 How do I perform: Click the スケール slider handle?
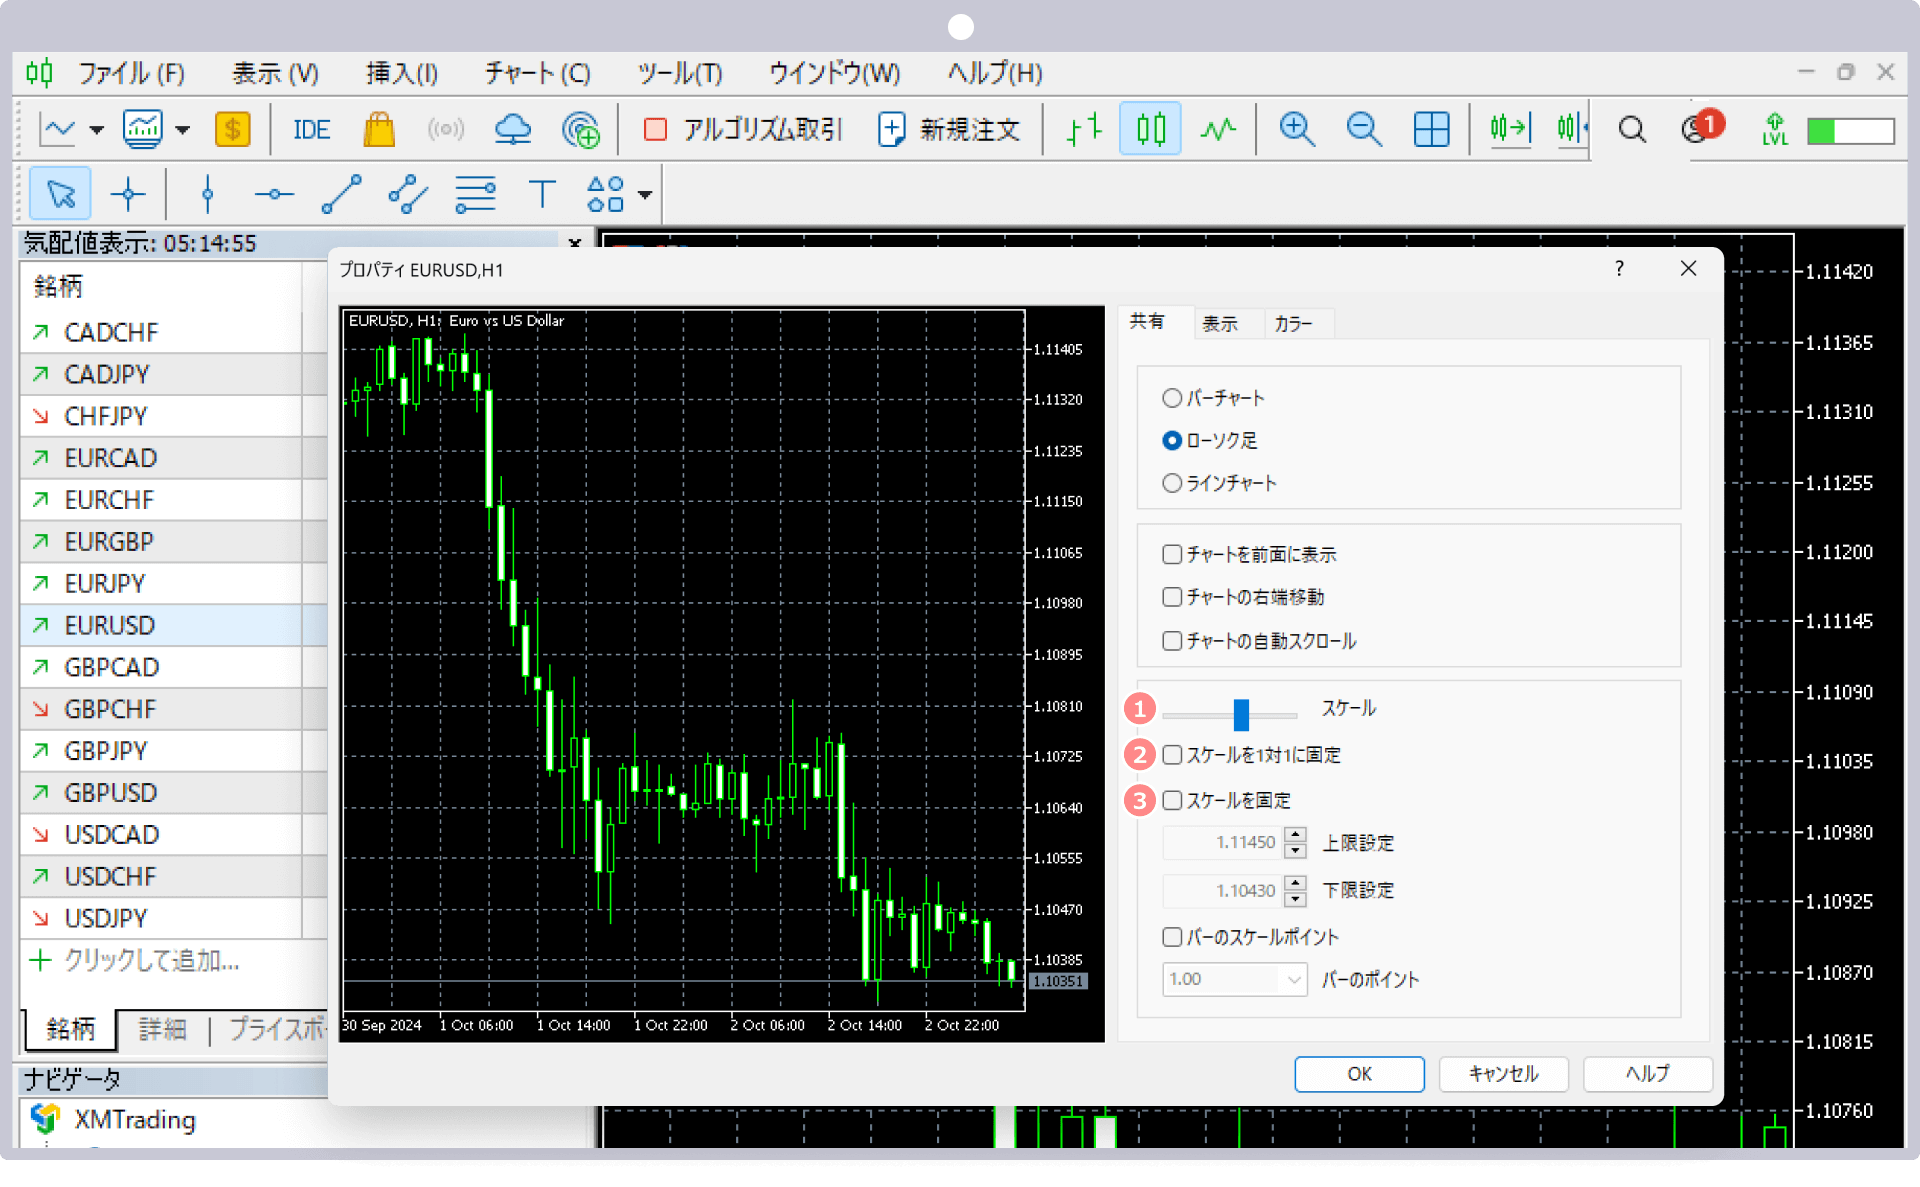1241,714
